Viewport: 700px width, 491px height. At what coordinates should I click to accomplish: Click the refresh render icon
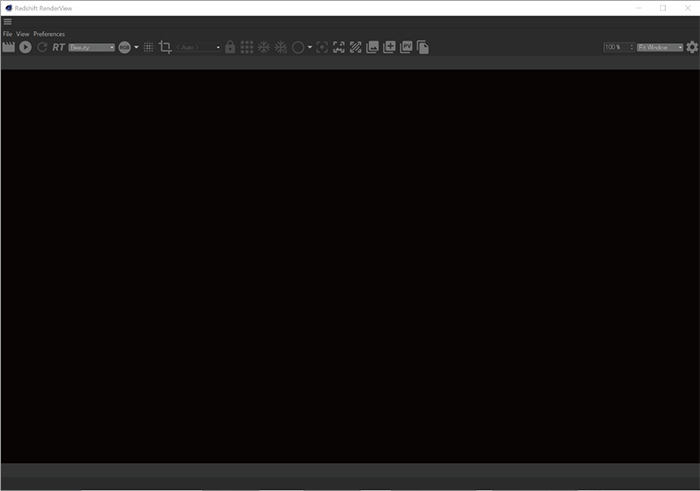tap(42, 47)
